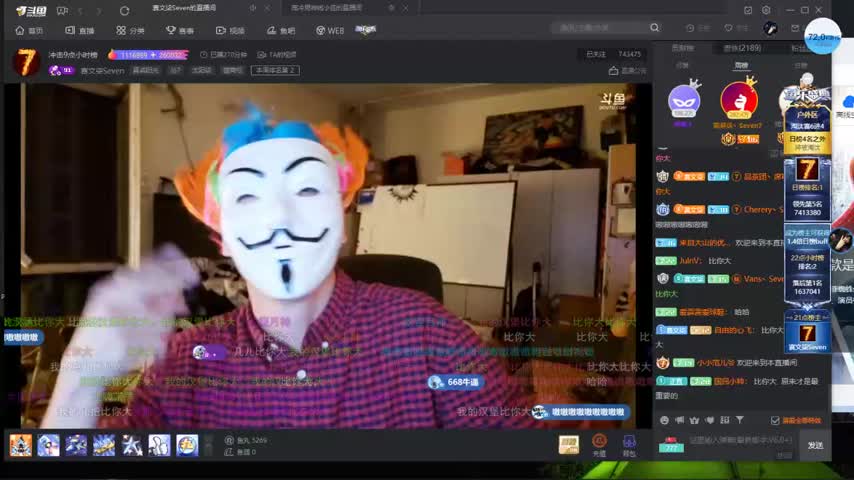Viewport: 854px width, 480px height.
Task: Click the second gift icon in gift bar
Action: [x=48, y=445]
